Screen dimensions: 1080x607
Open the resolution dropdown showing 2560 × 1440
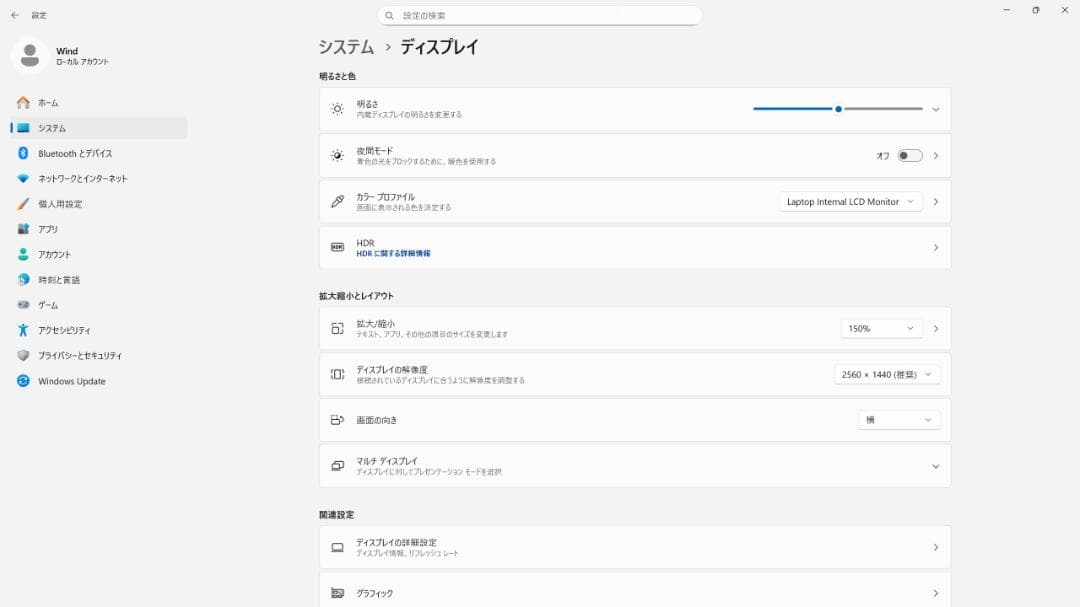pyautogui.click(x=886, y=373)
